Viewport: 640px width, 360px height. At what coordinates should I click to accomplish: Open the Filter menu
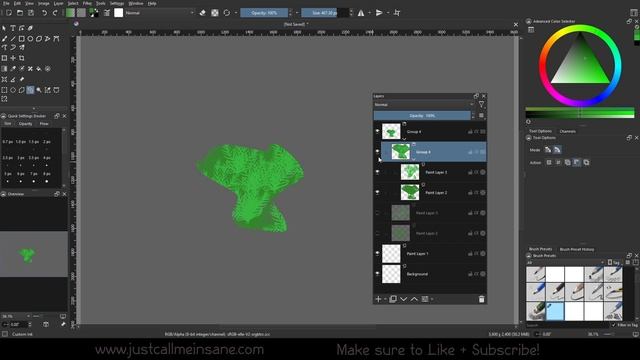click(87, 3)
